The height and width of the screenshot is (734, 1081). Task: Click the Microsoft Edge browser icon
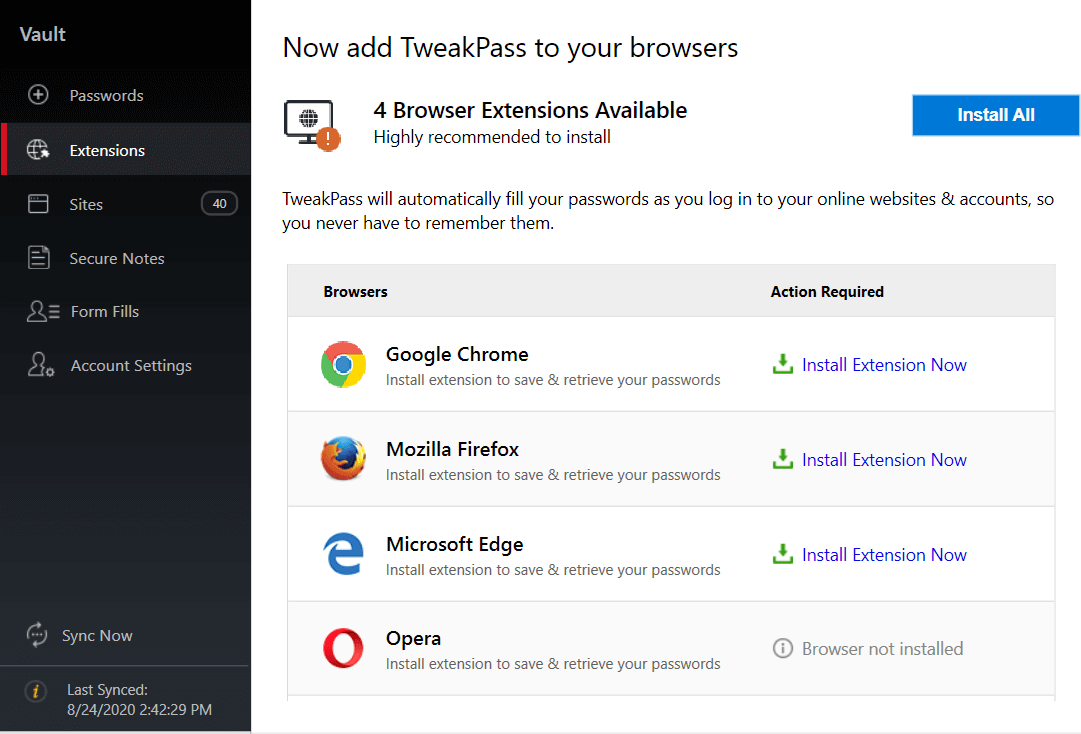[343, 554]
